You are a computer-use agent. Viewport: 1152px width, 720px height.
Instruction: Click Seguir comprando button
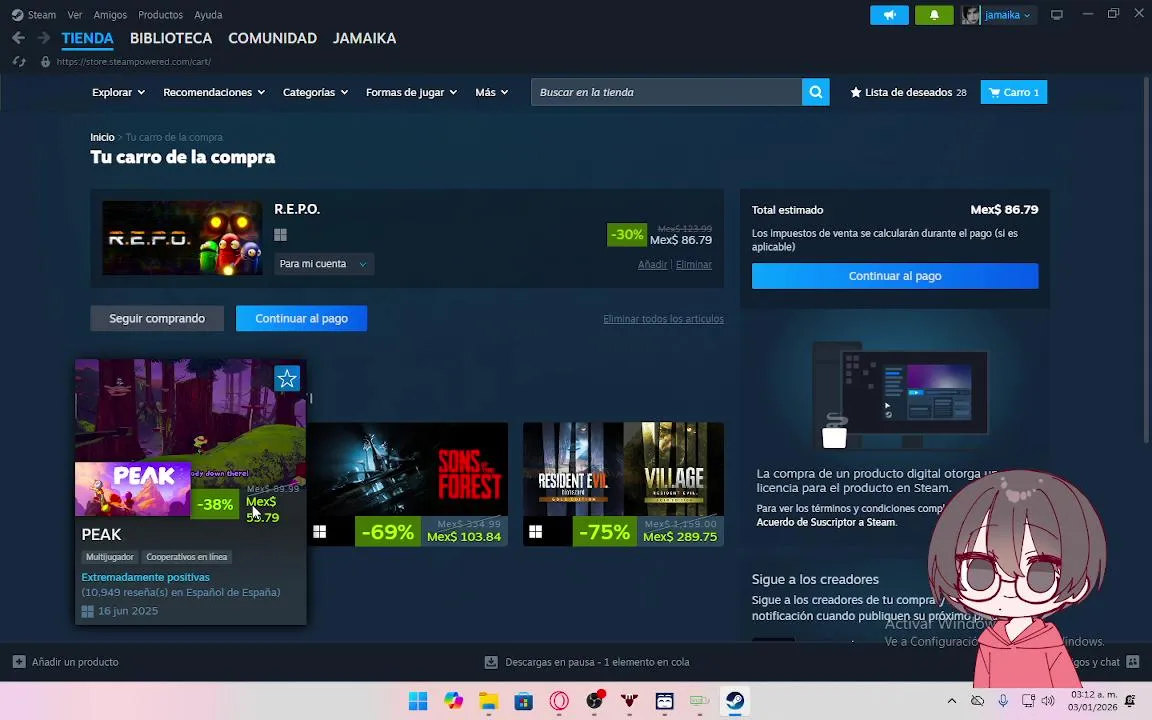point(157,318)
